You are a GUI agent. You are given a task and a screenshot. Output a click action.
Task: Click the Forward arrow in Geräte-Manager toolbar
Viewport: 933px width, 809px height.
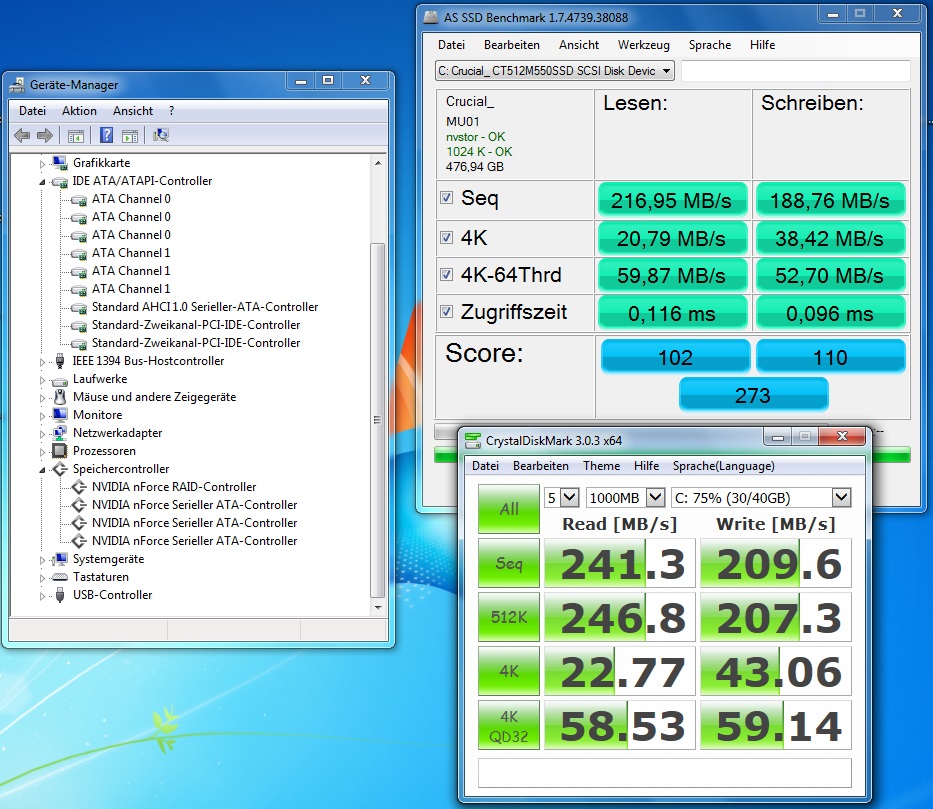click(x=45, y=135)
